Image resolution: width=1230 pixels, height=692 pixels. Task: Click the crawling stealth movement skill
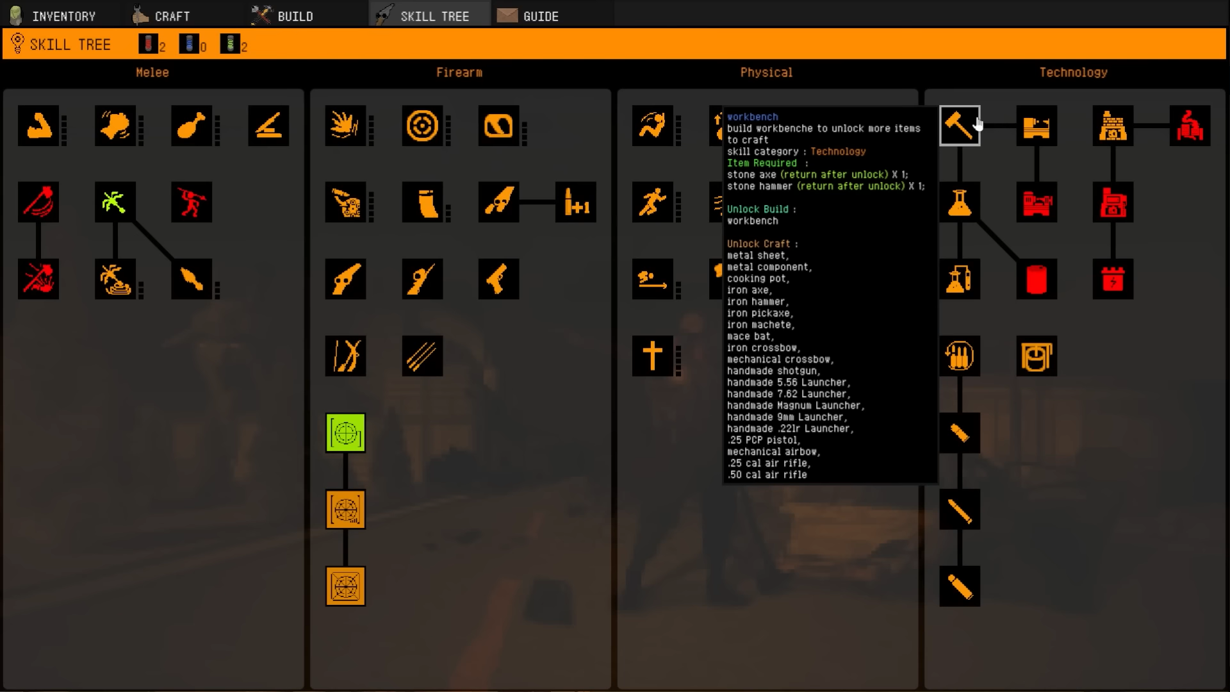652,279
